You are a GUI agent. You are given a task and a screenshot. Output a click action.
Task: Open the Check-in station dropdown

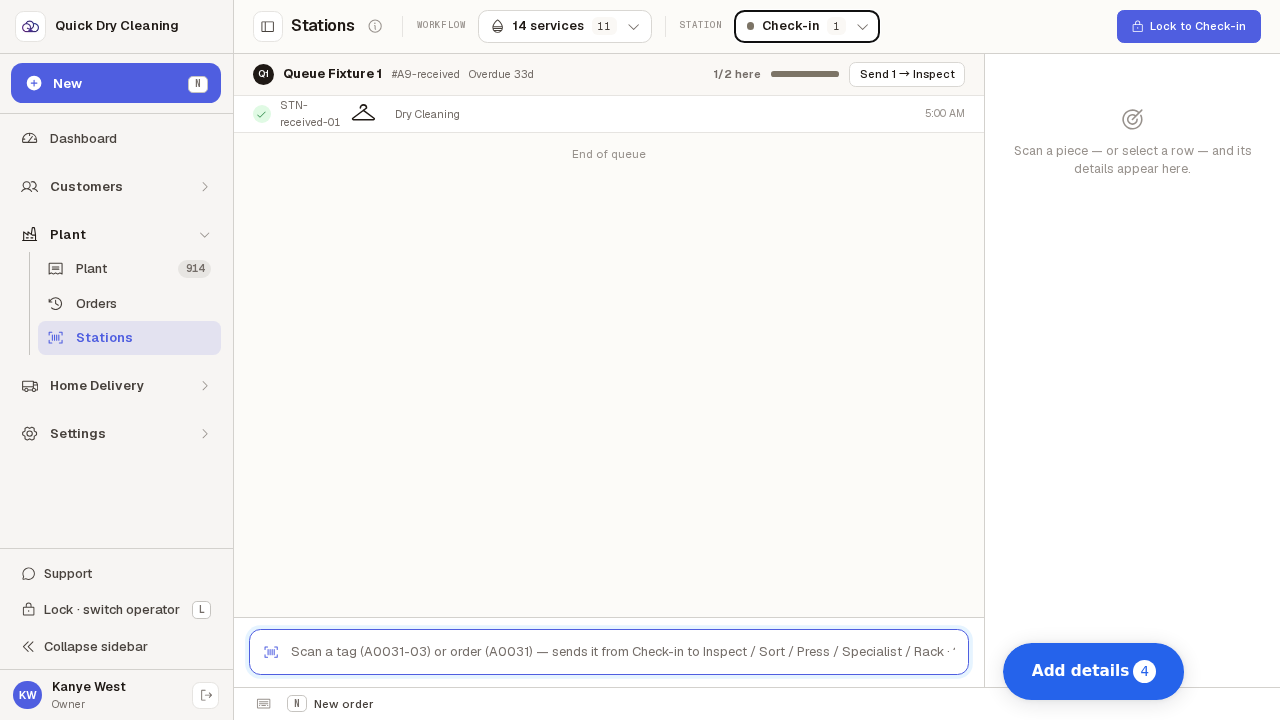[807, 26]
